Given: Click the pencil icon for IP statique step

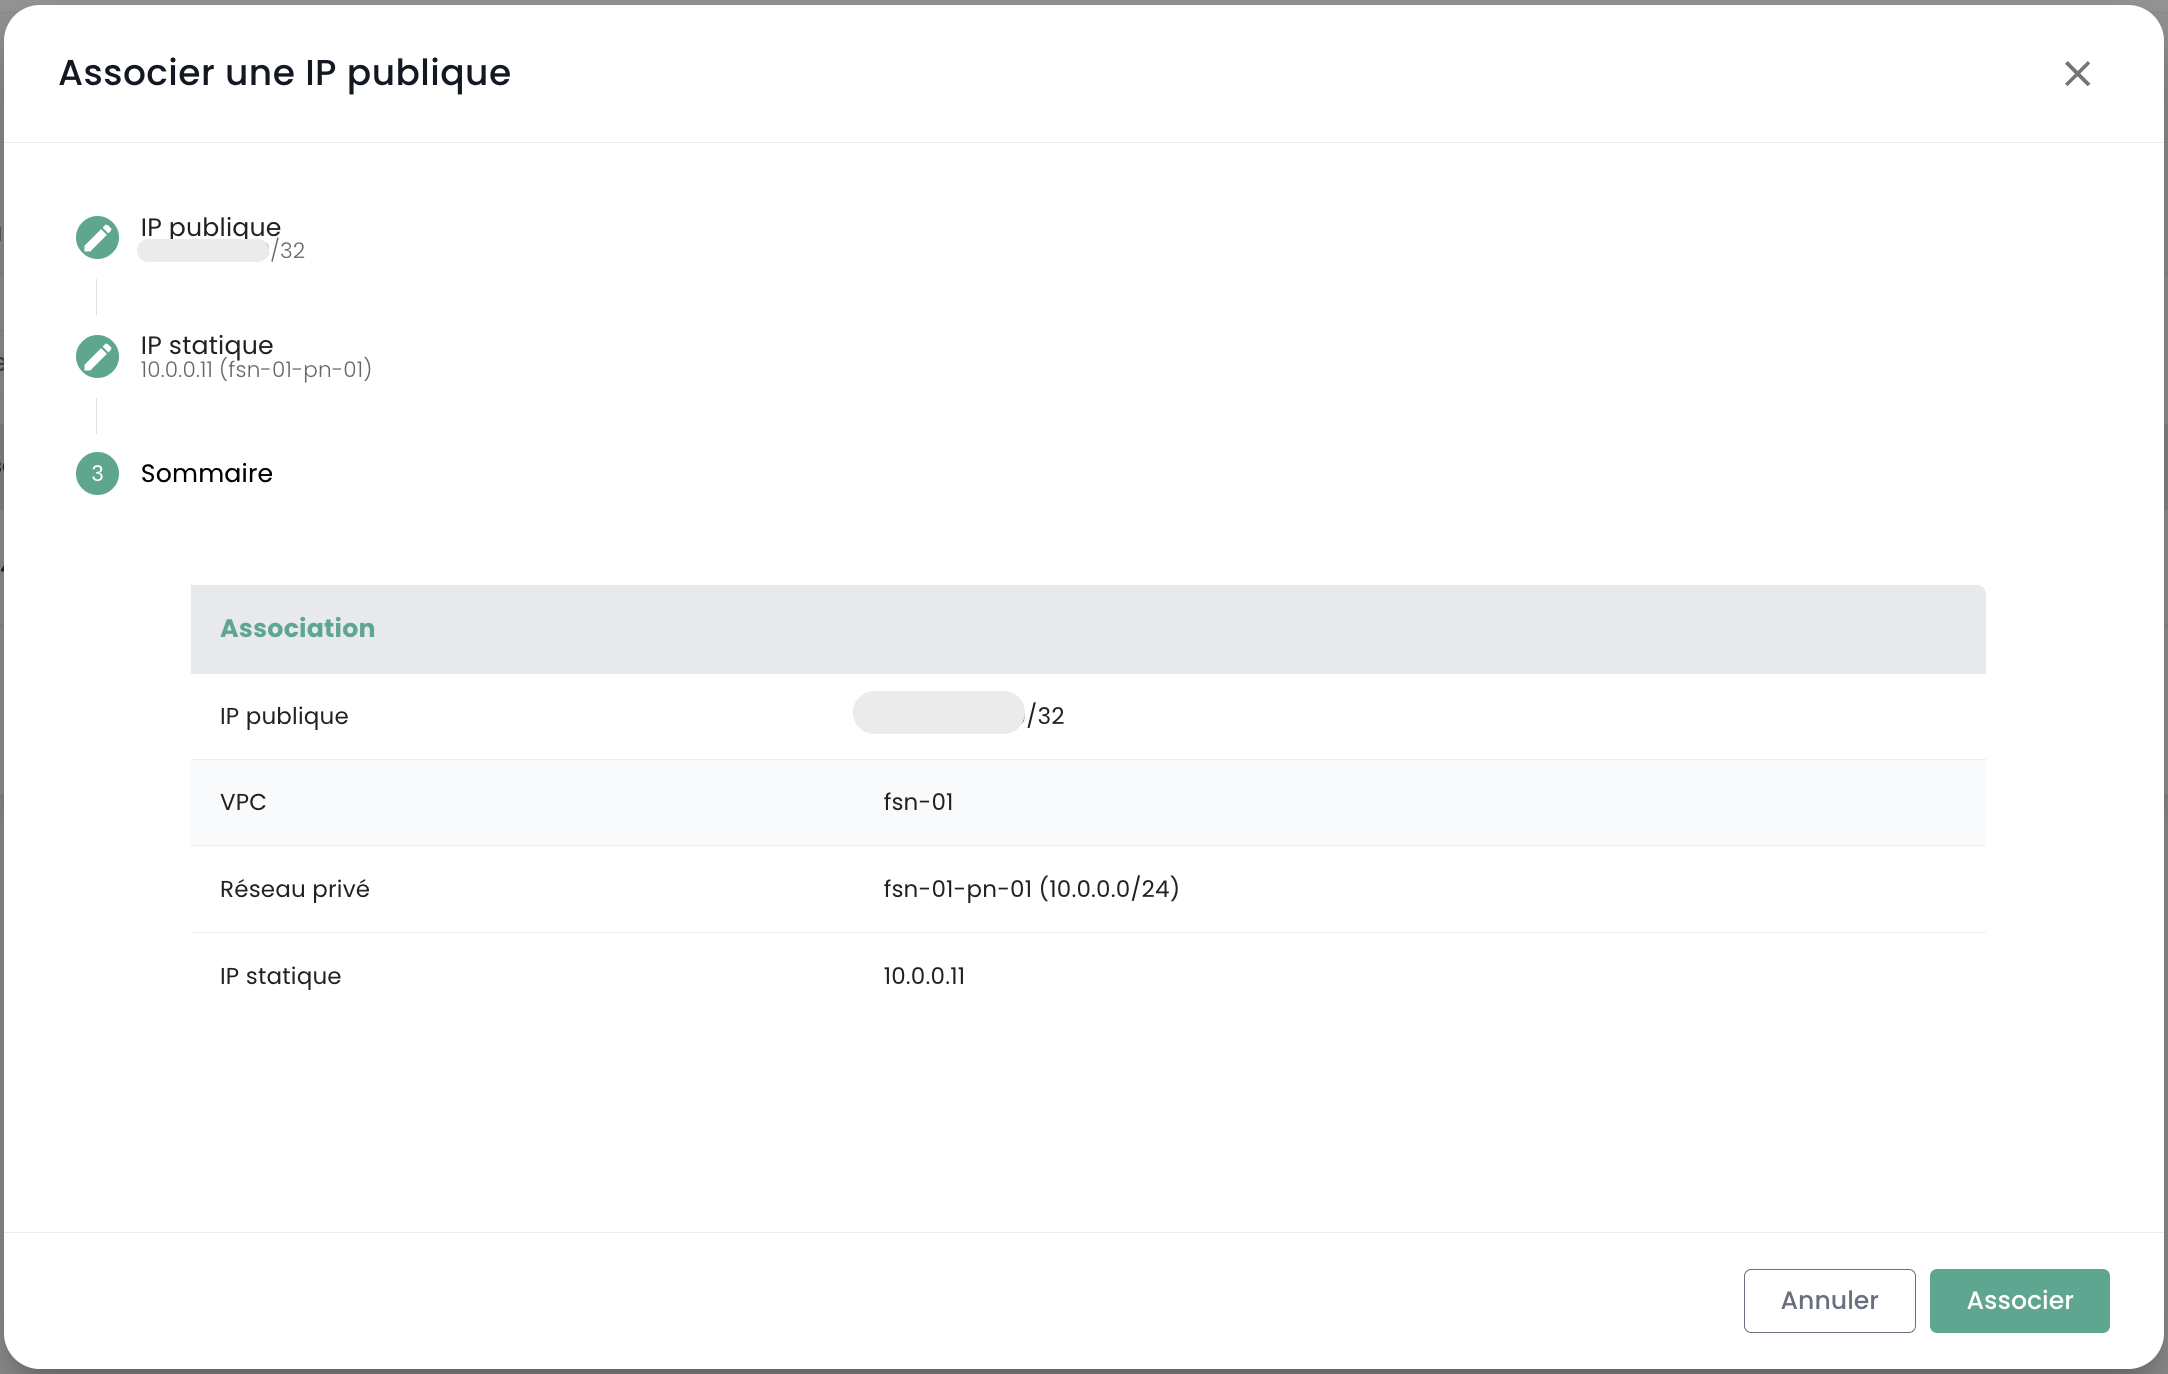Looking at the screenshot, I should [x=97, y=356].
